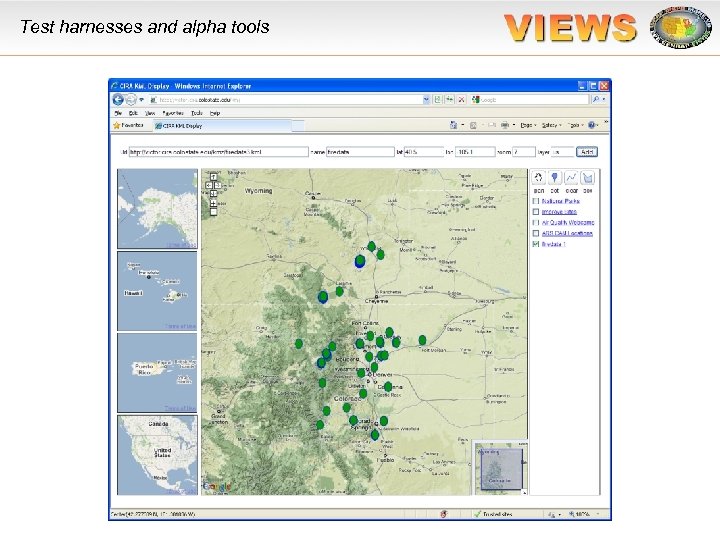
Task: Toggle the National Parks checkbox
Action: tap(535, 201)
